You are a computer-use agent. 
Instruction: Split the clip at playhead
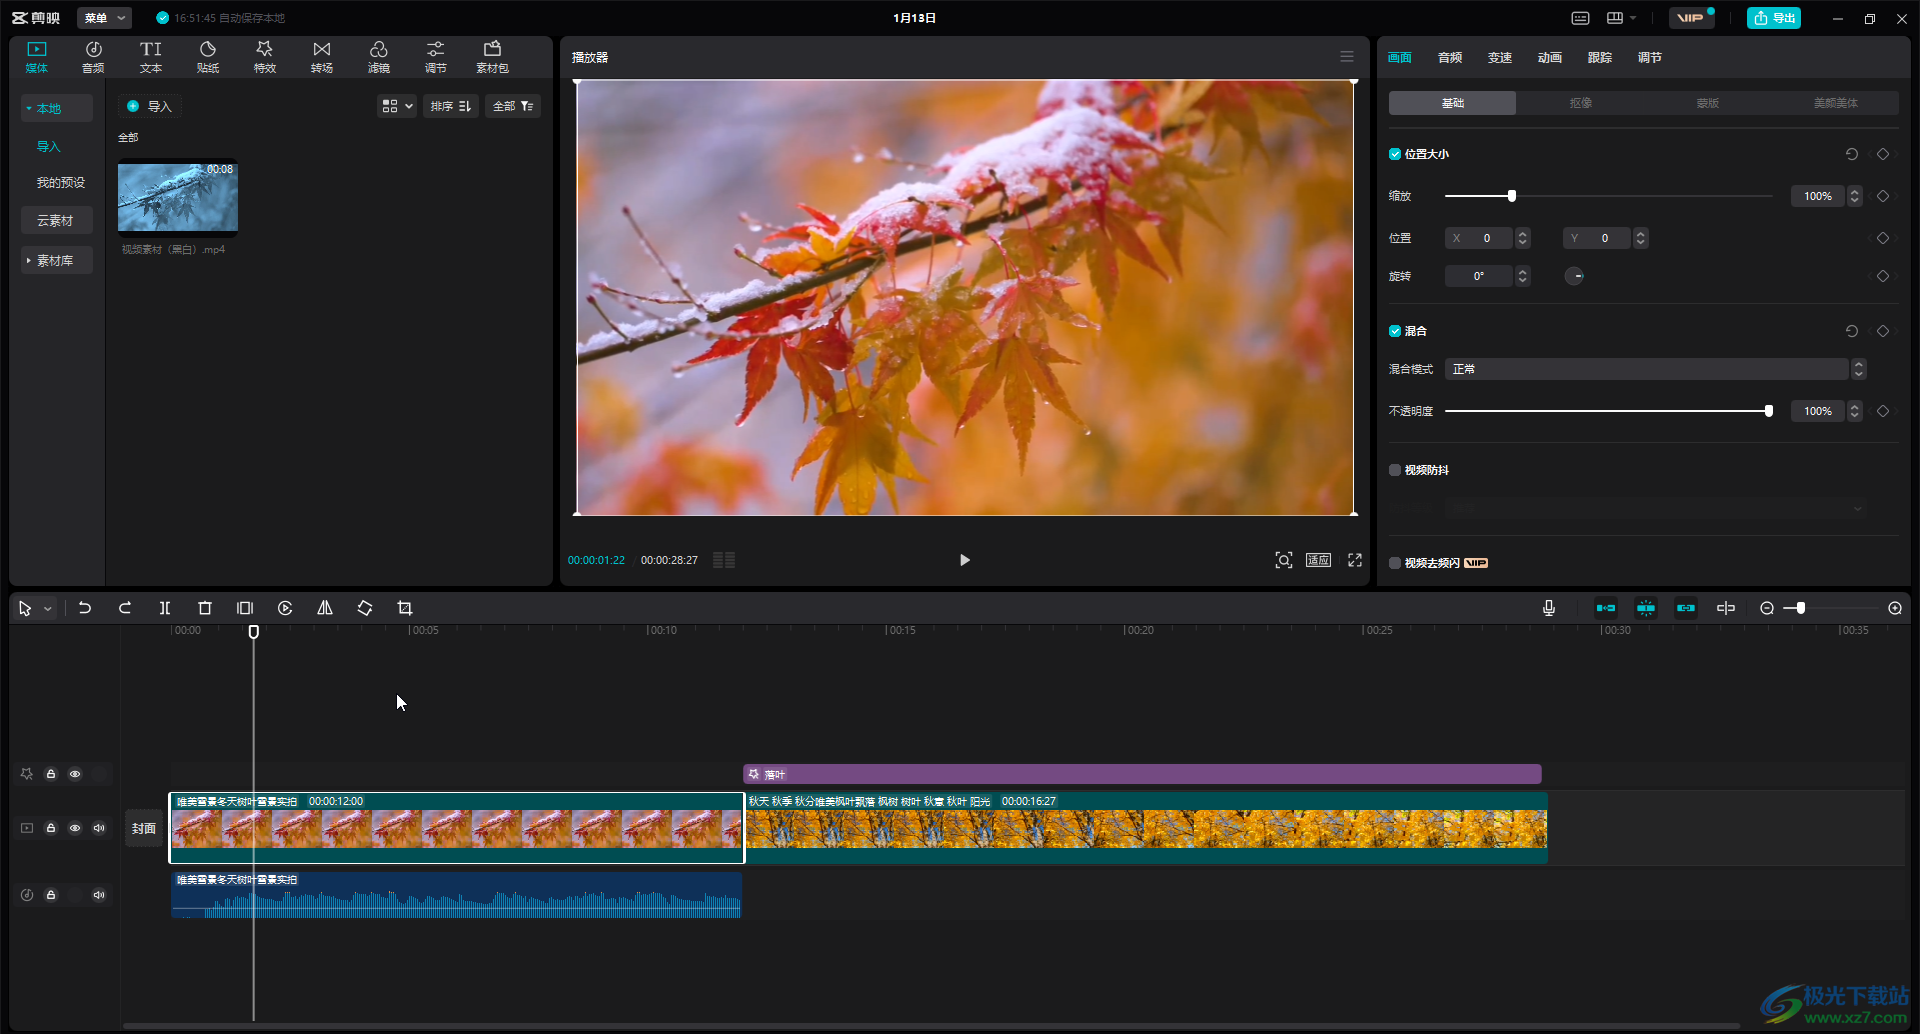[x=165, y=608]
